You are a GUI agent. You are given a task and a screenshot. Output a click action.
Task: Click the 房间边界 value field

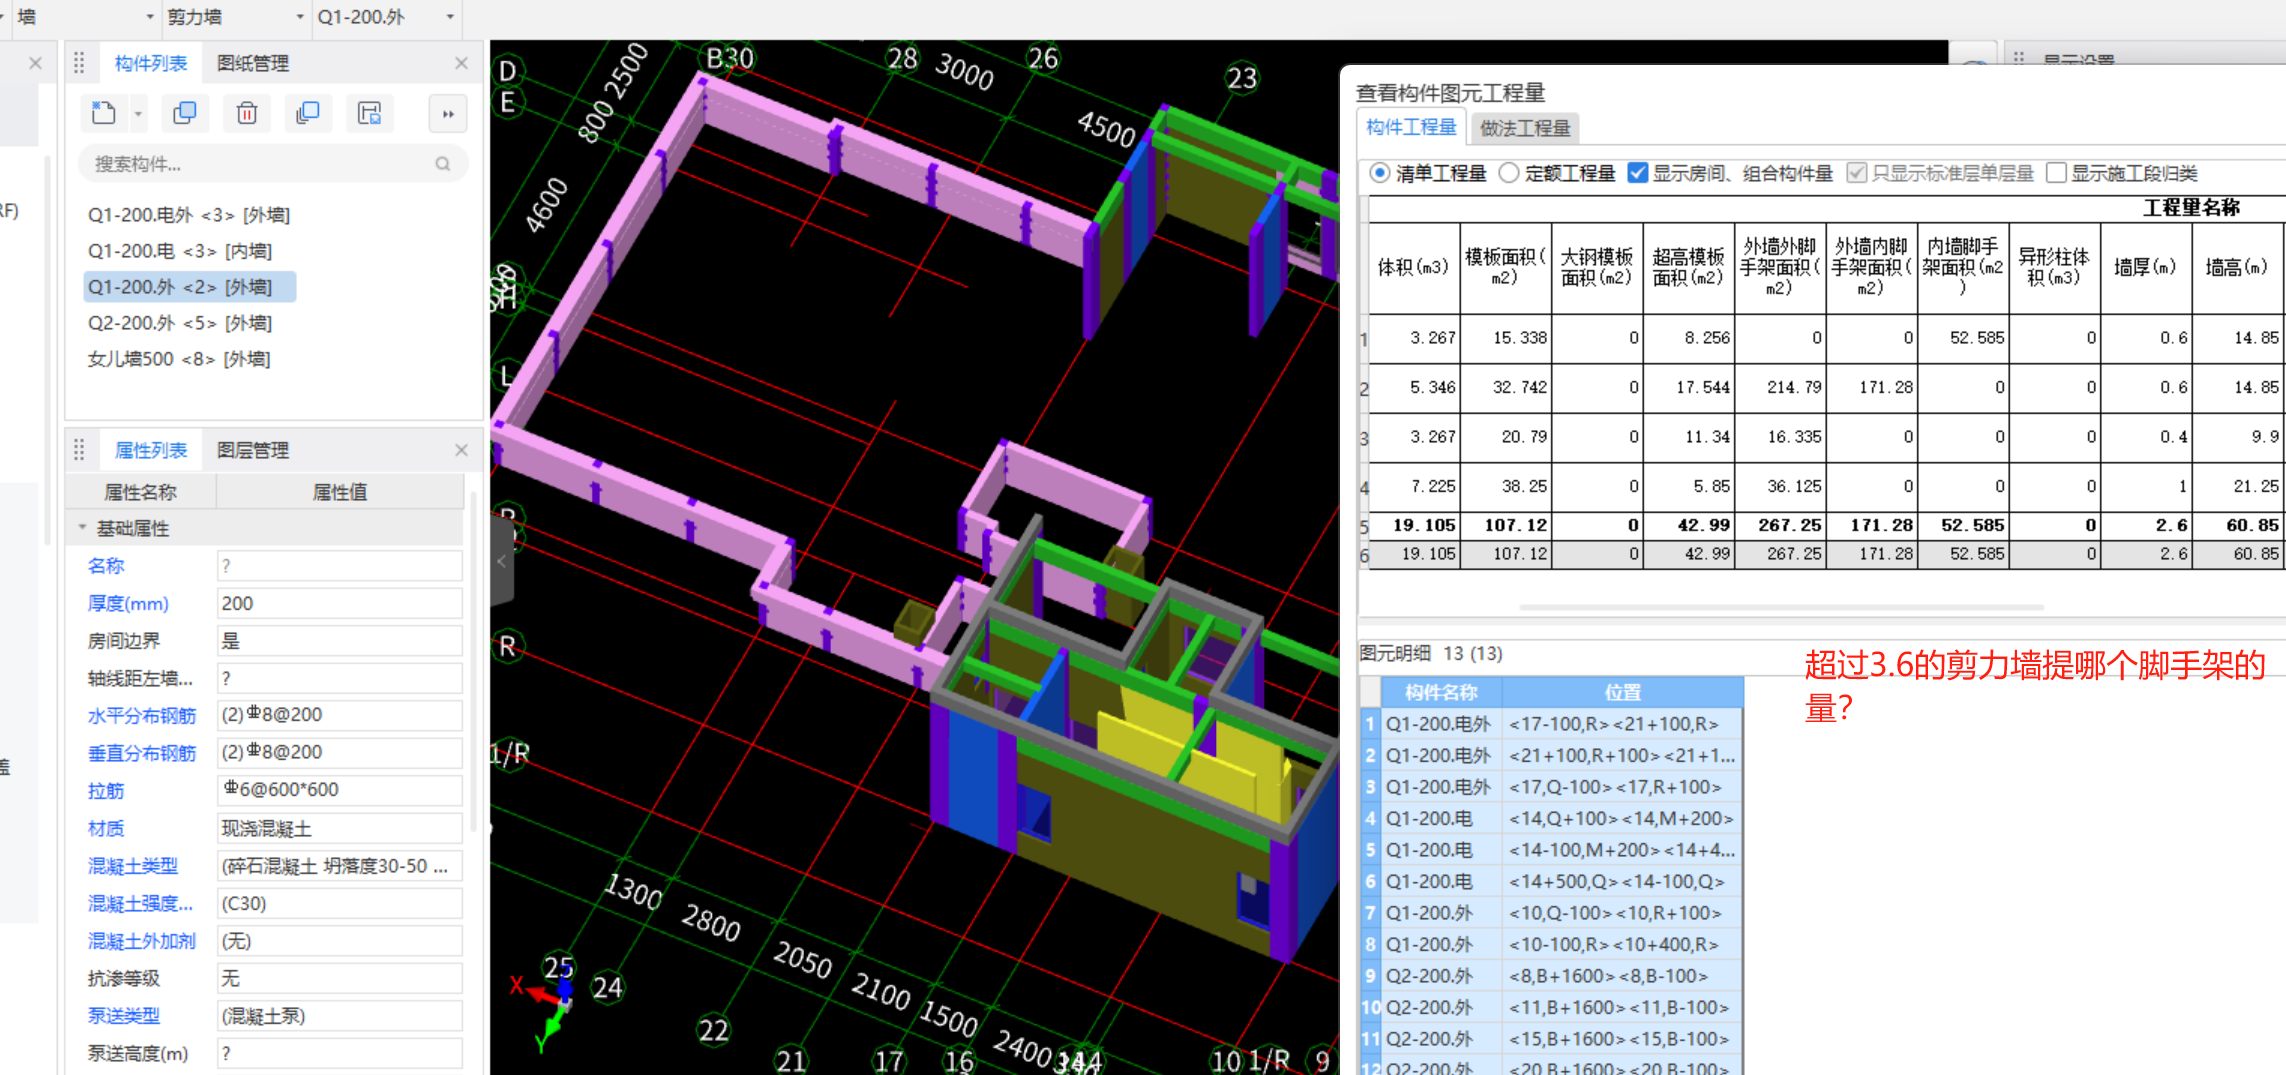[340, 641]
